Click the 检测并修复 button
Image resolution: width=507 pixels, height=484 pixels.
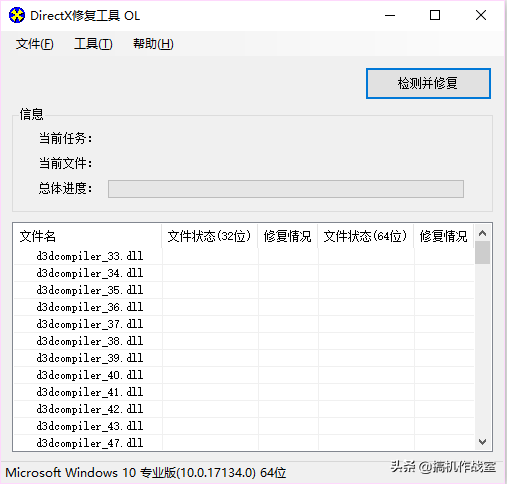click(x=428, y=83)
